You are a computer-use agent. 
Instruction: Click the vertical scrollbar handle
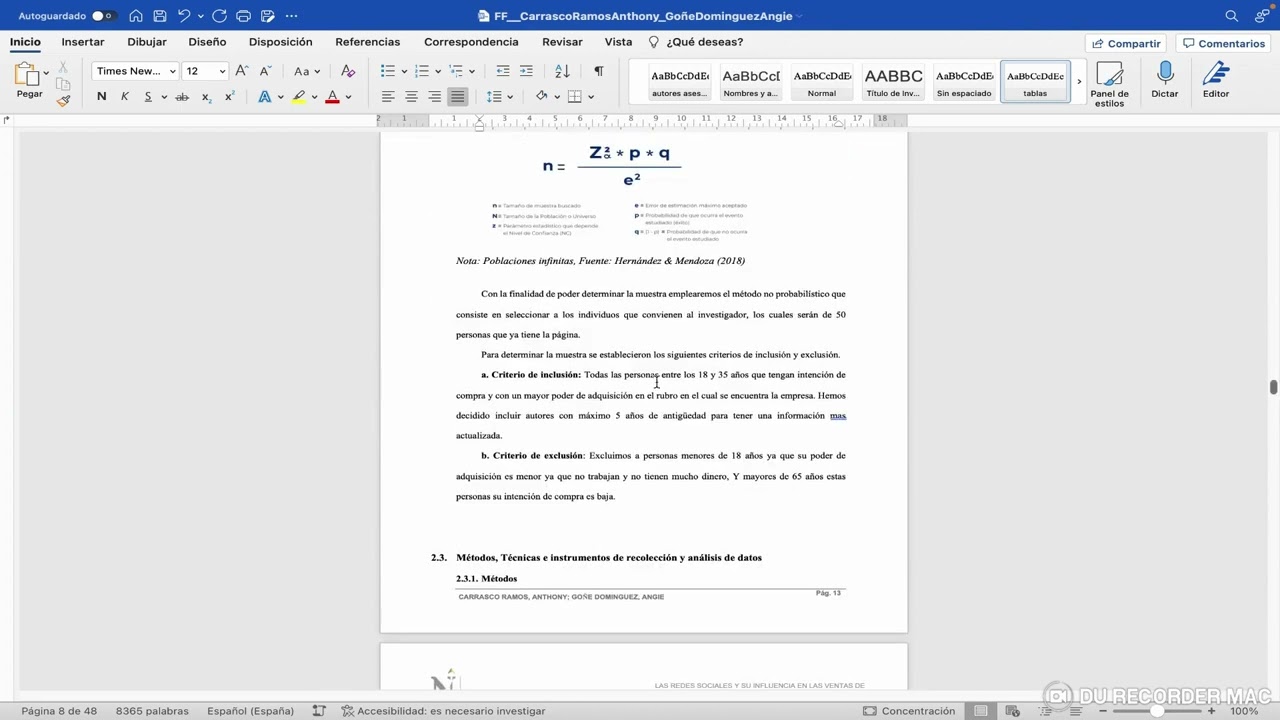click(1273, 387)
